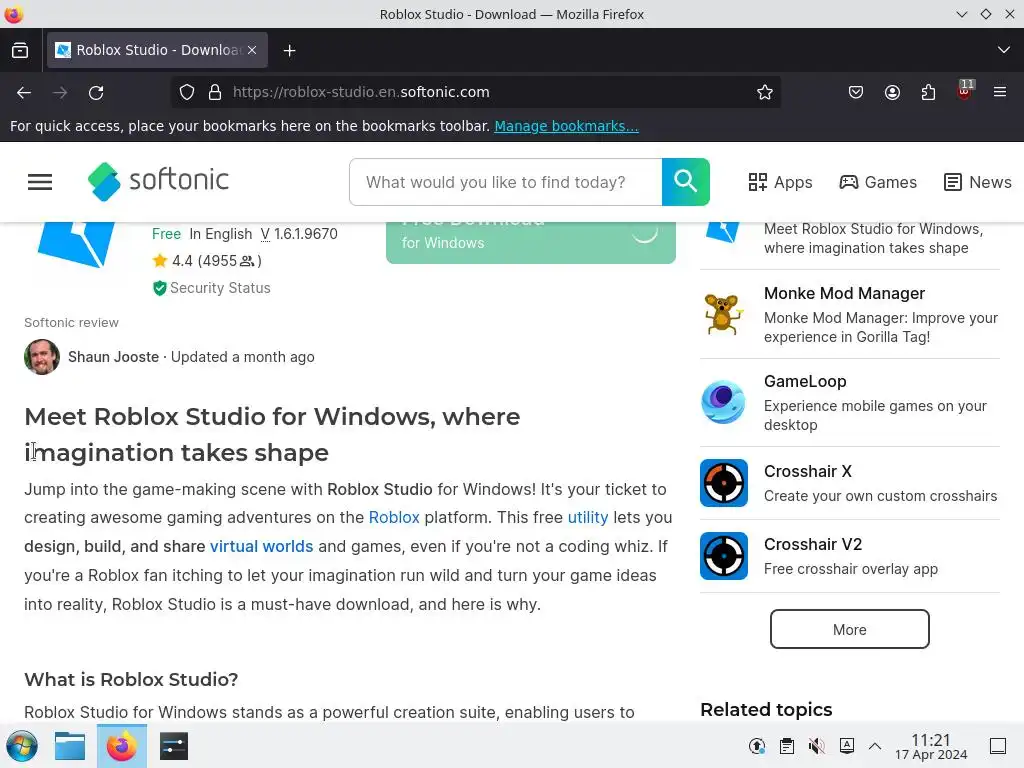1024x768 pixels.
Task: Expand hidden system tray icons
Action: coord(875,746)
